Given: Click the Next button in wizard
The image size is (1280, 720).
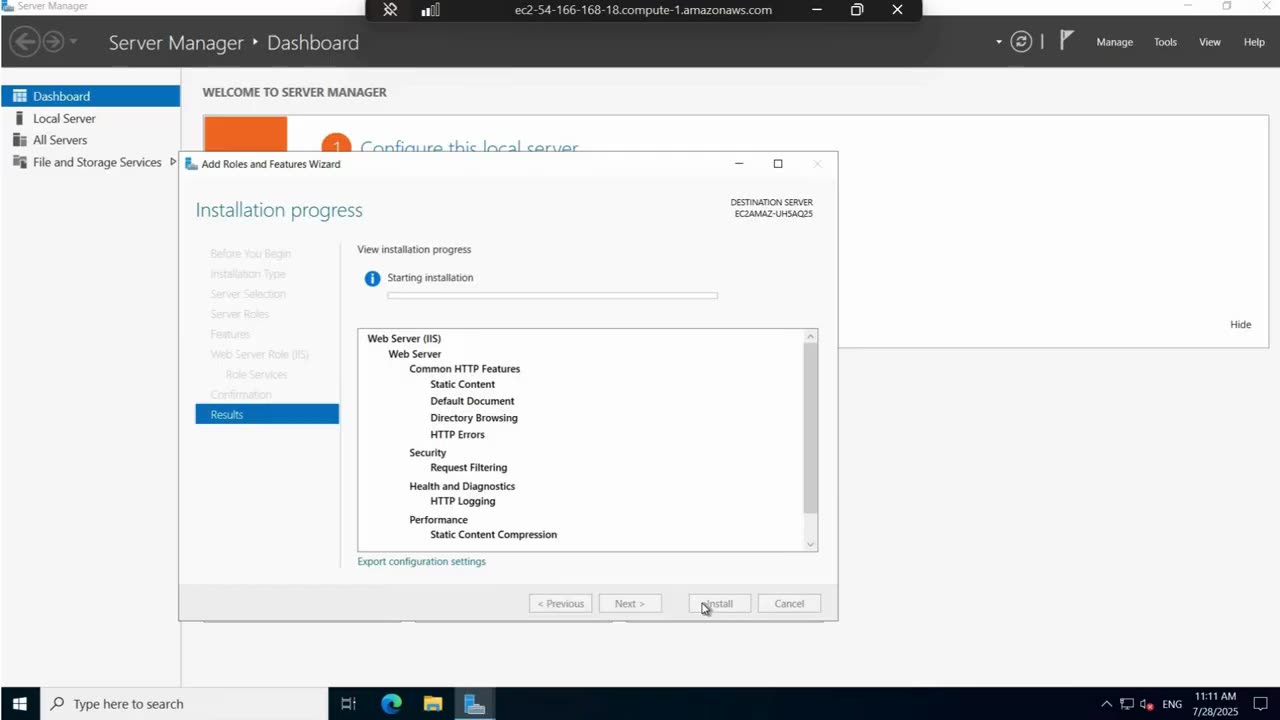Looking at the screenshot, I should click(x=629, y=603).
